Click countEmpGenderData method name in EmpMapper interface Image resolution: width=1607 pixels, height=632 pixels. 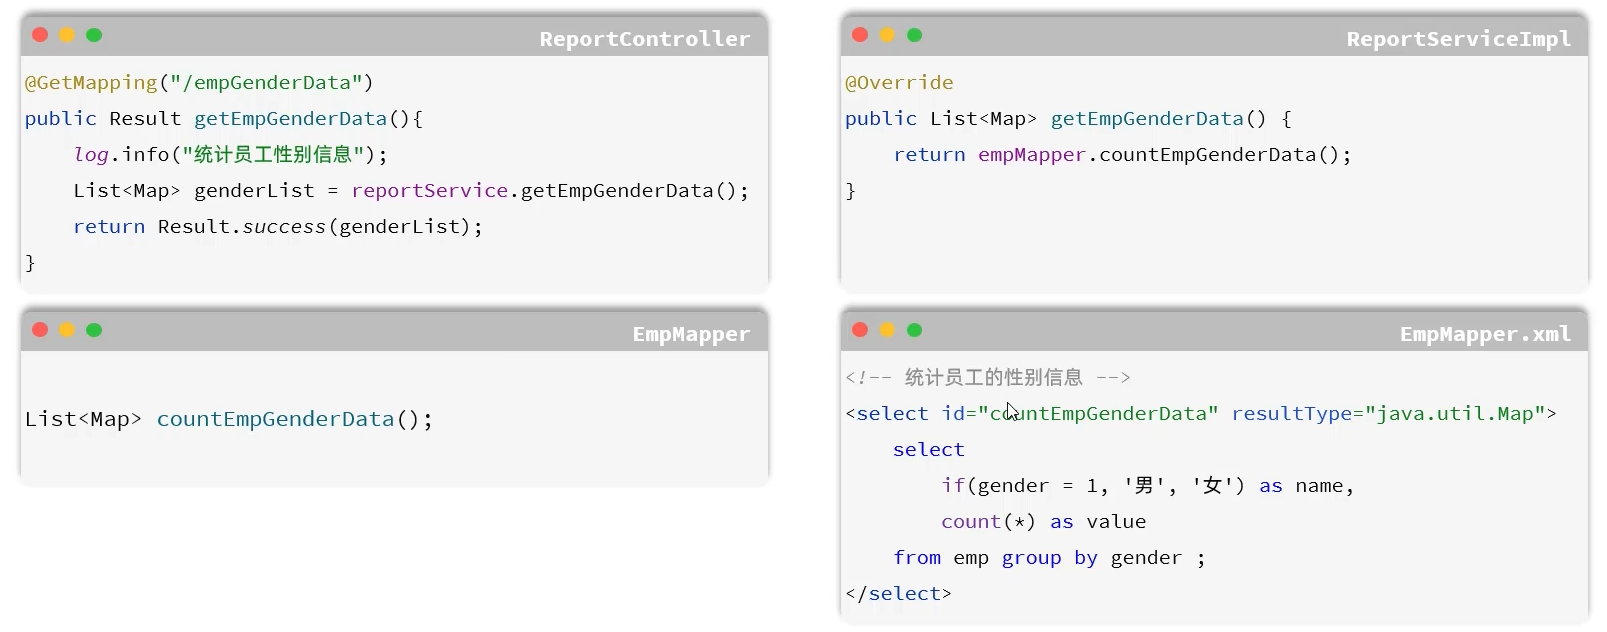click(275, 419)
